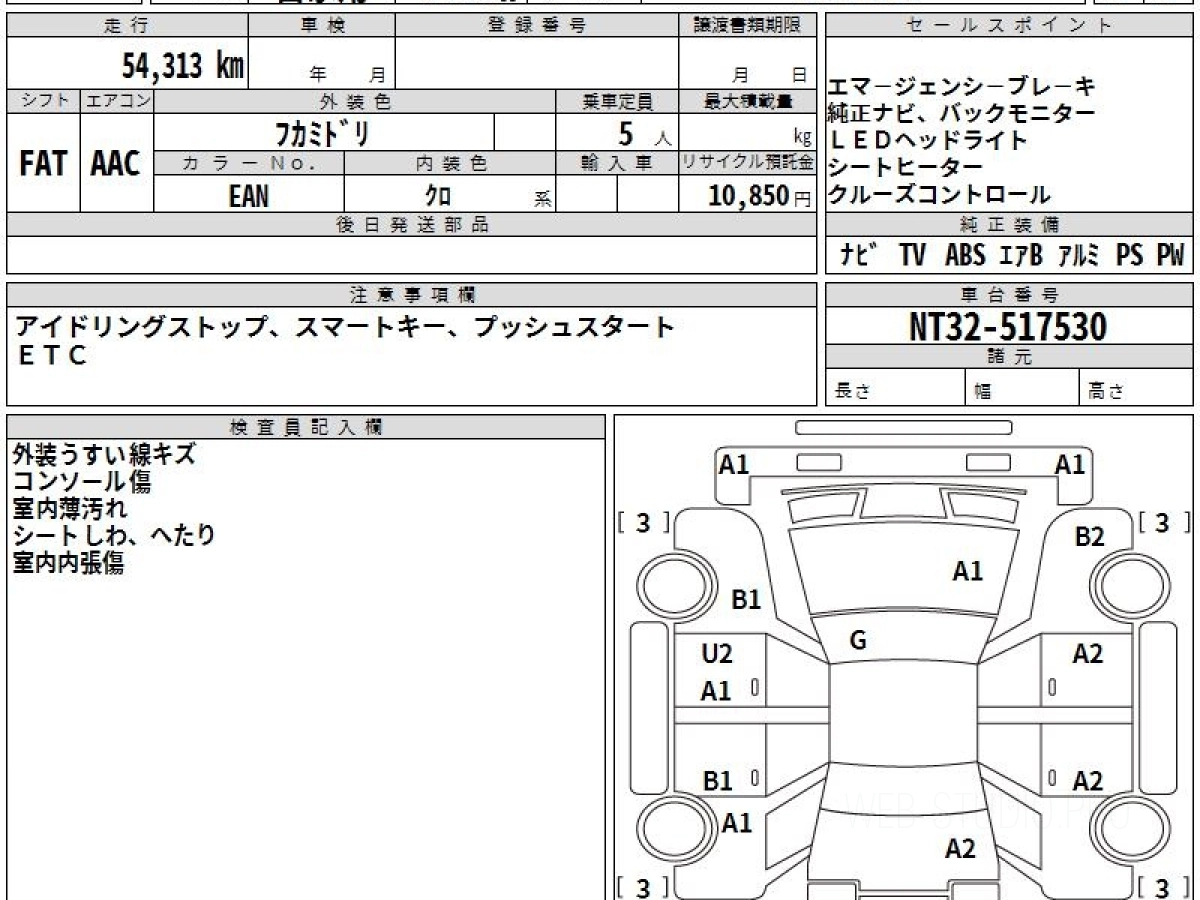Click the 諸元 header

(x=1009, y=357)
